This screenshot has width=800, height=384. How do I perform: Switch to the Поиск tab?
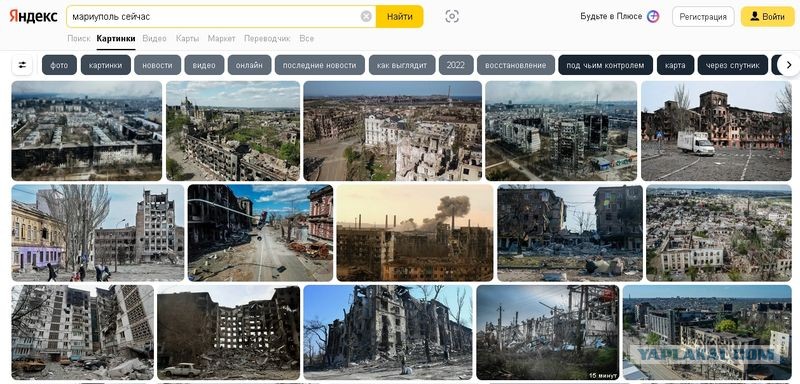tap(79, 38)
